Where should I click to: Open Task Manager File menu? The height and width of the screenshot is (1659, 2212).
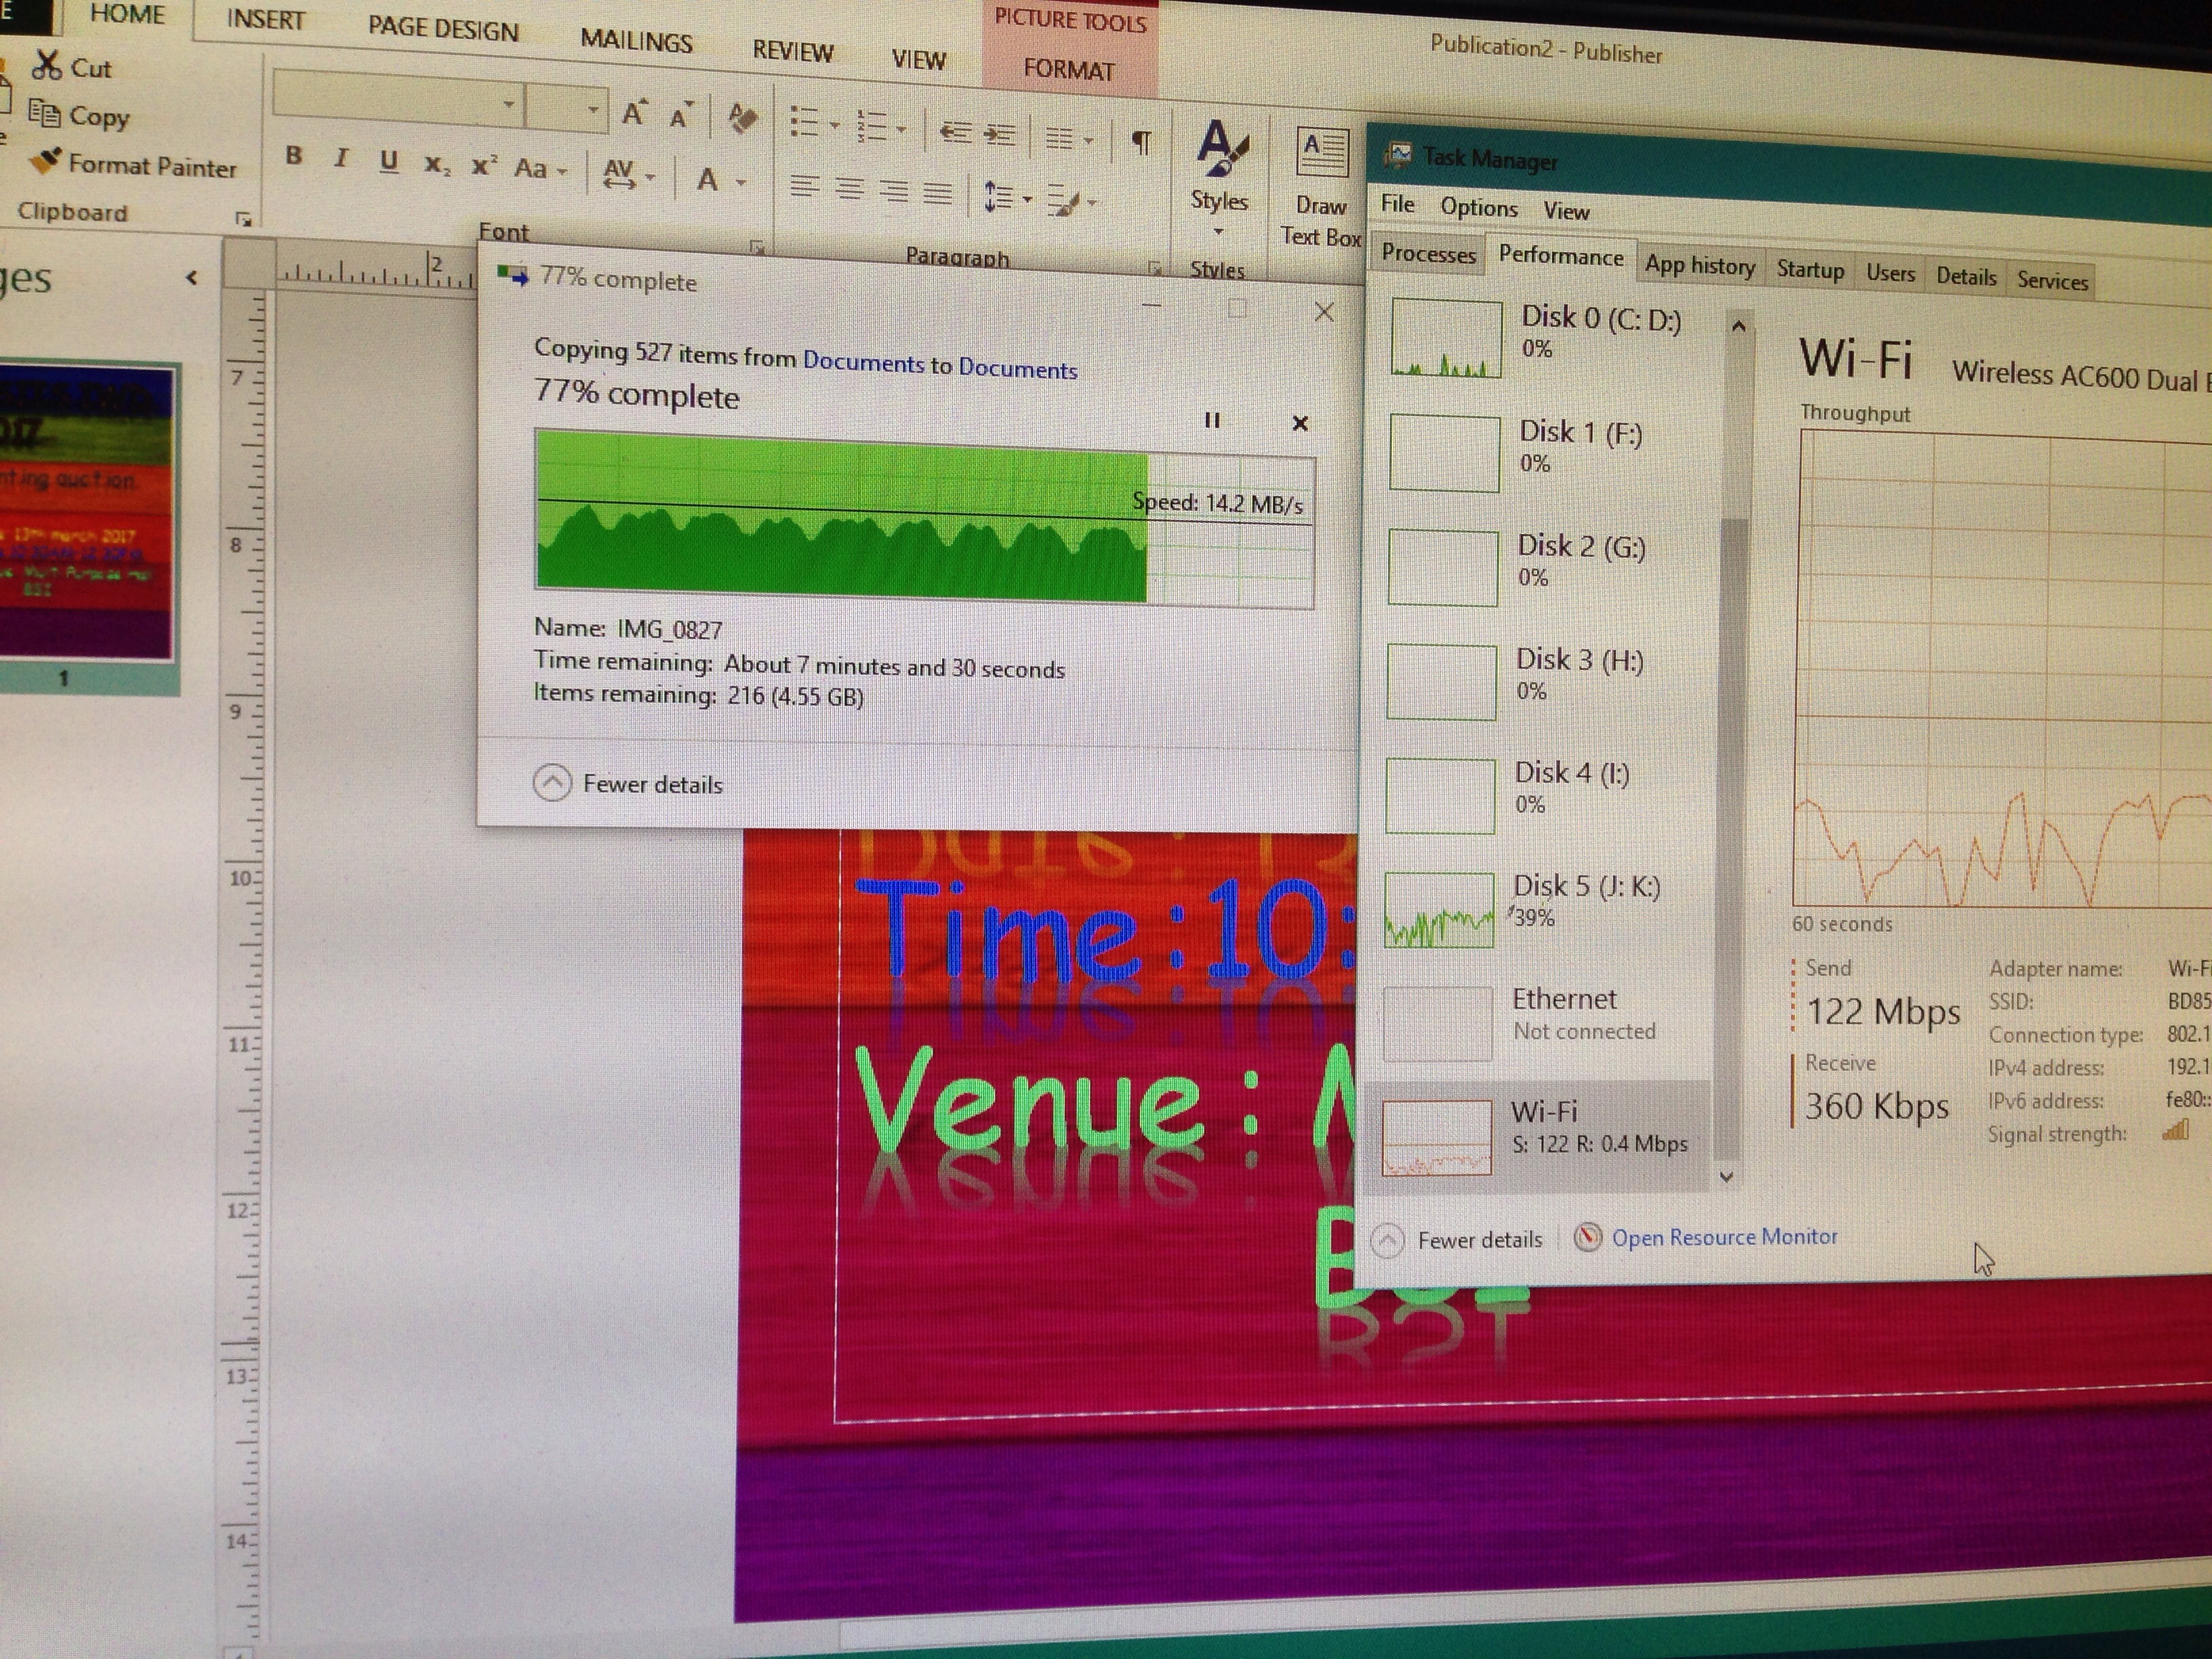(1397, 204)
